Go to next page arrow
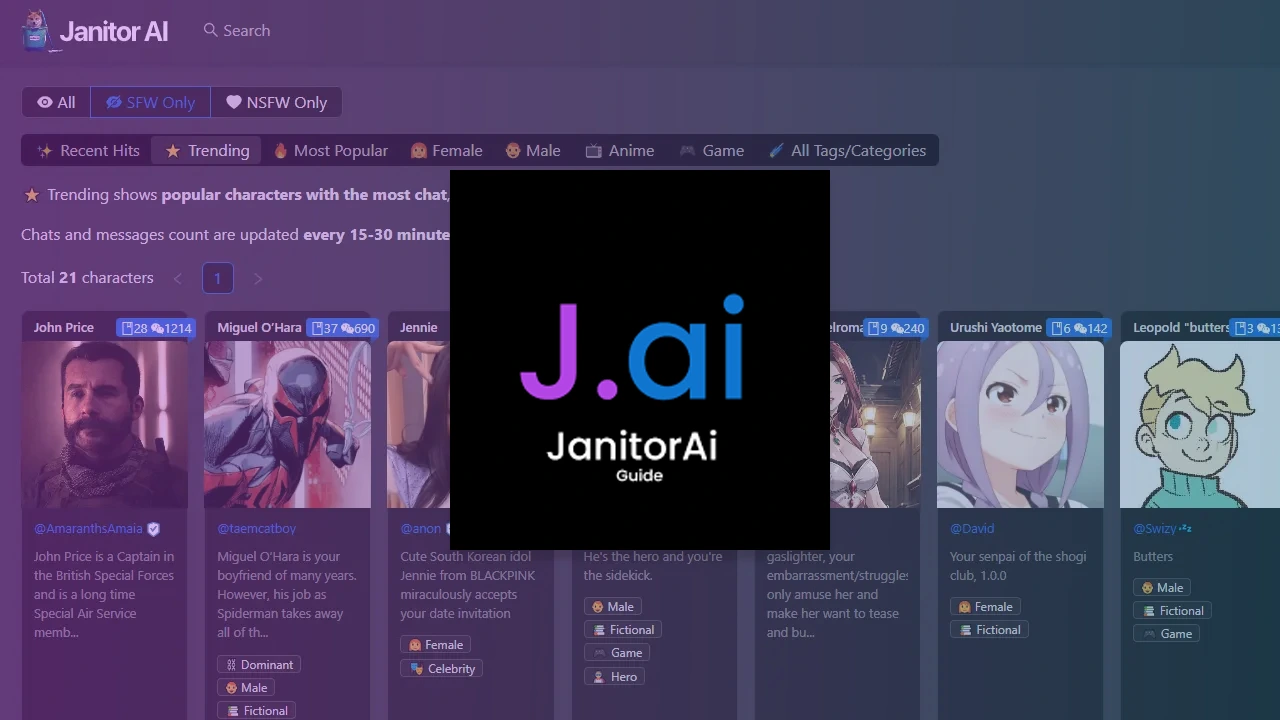Viewport: 1280px width, 720px height. [x=258, y=278]
